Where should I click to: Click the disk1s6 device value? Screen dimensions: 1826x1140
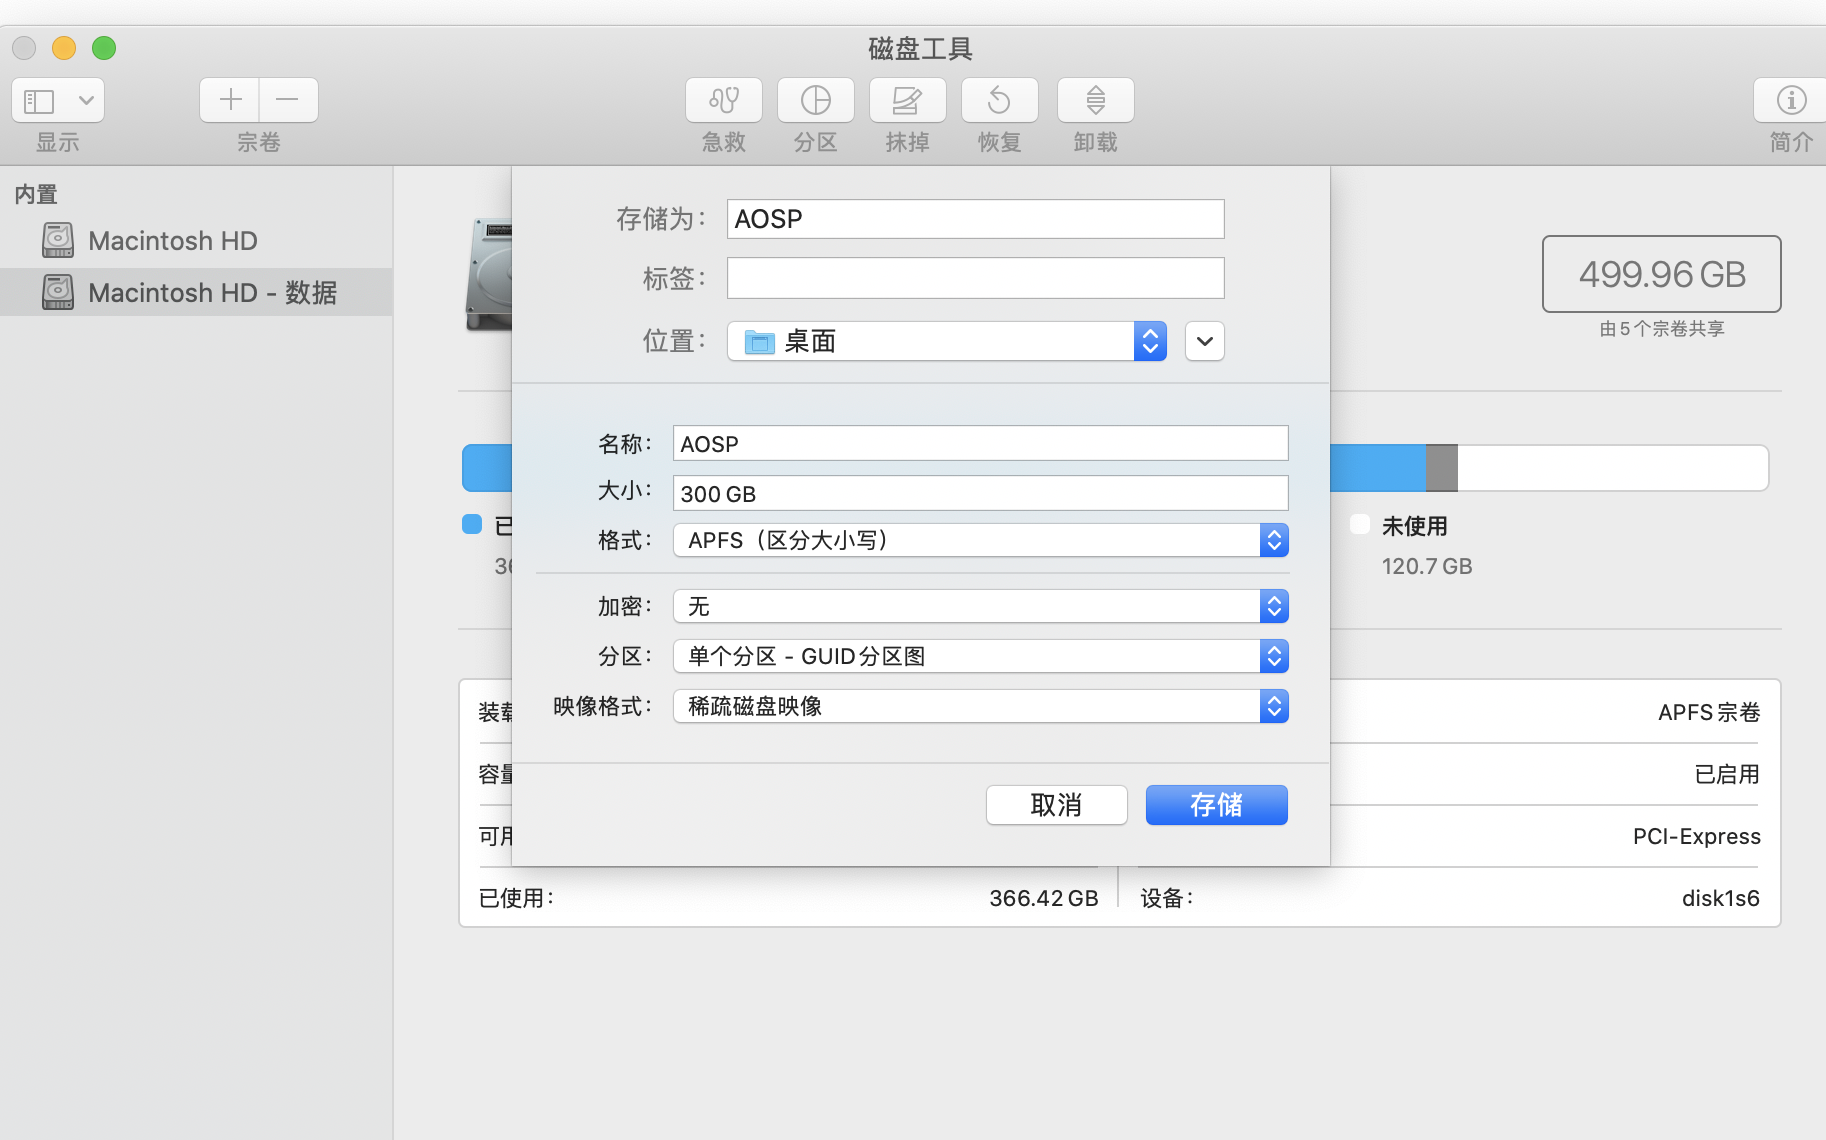1720,898
